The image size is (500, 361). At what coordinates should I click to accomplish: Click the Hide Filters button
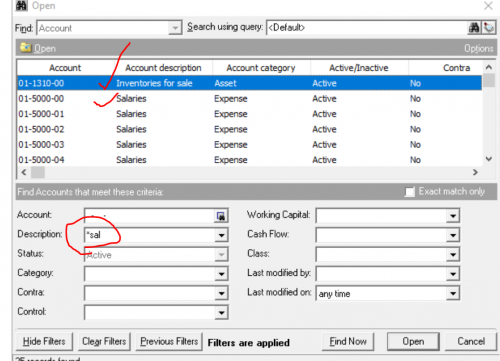(44, 341)
